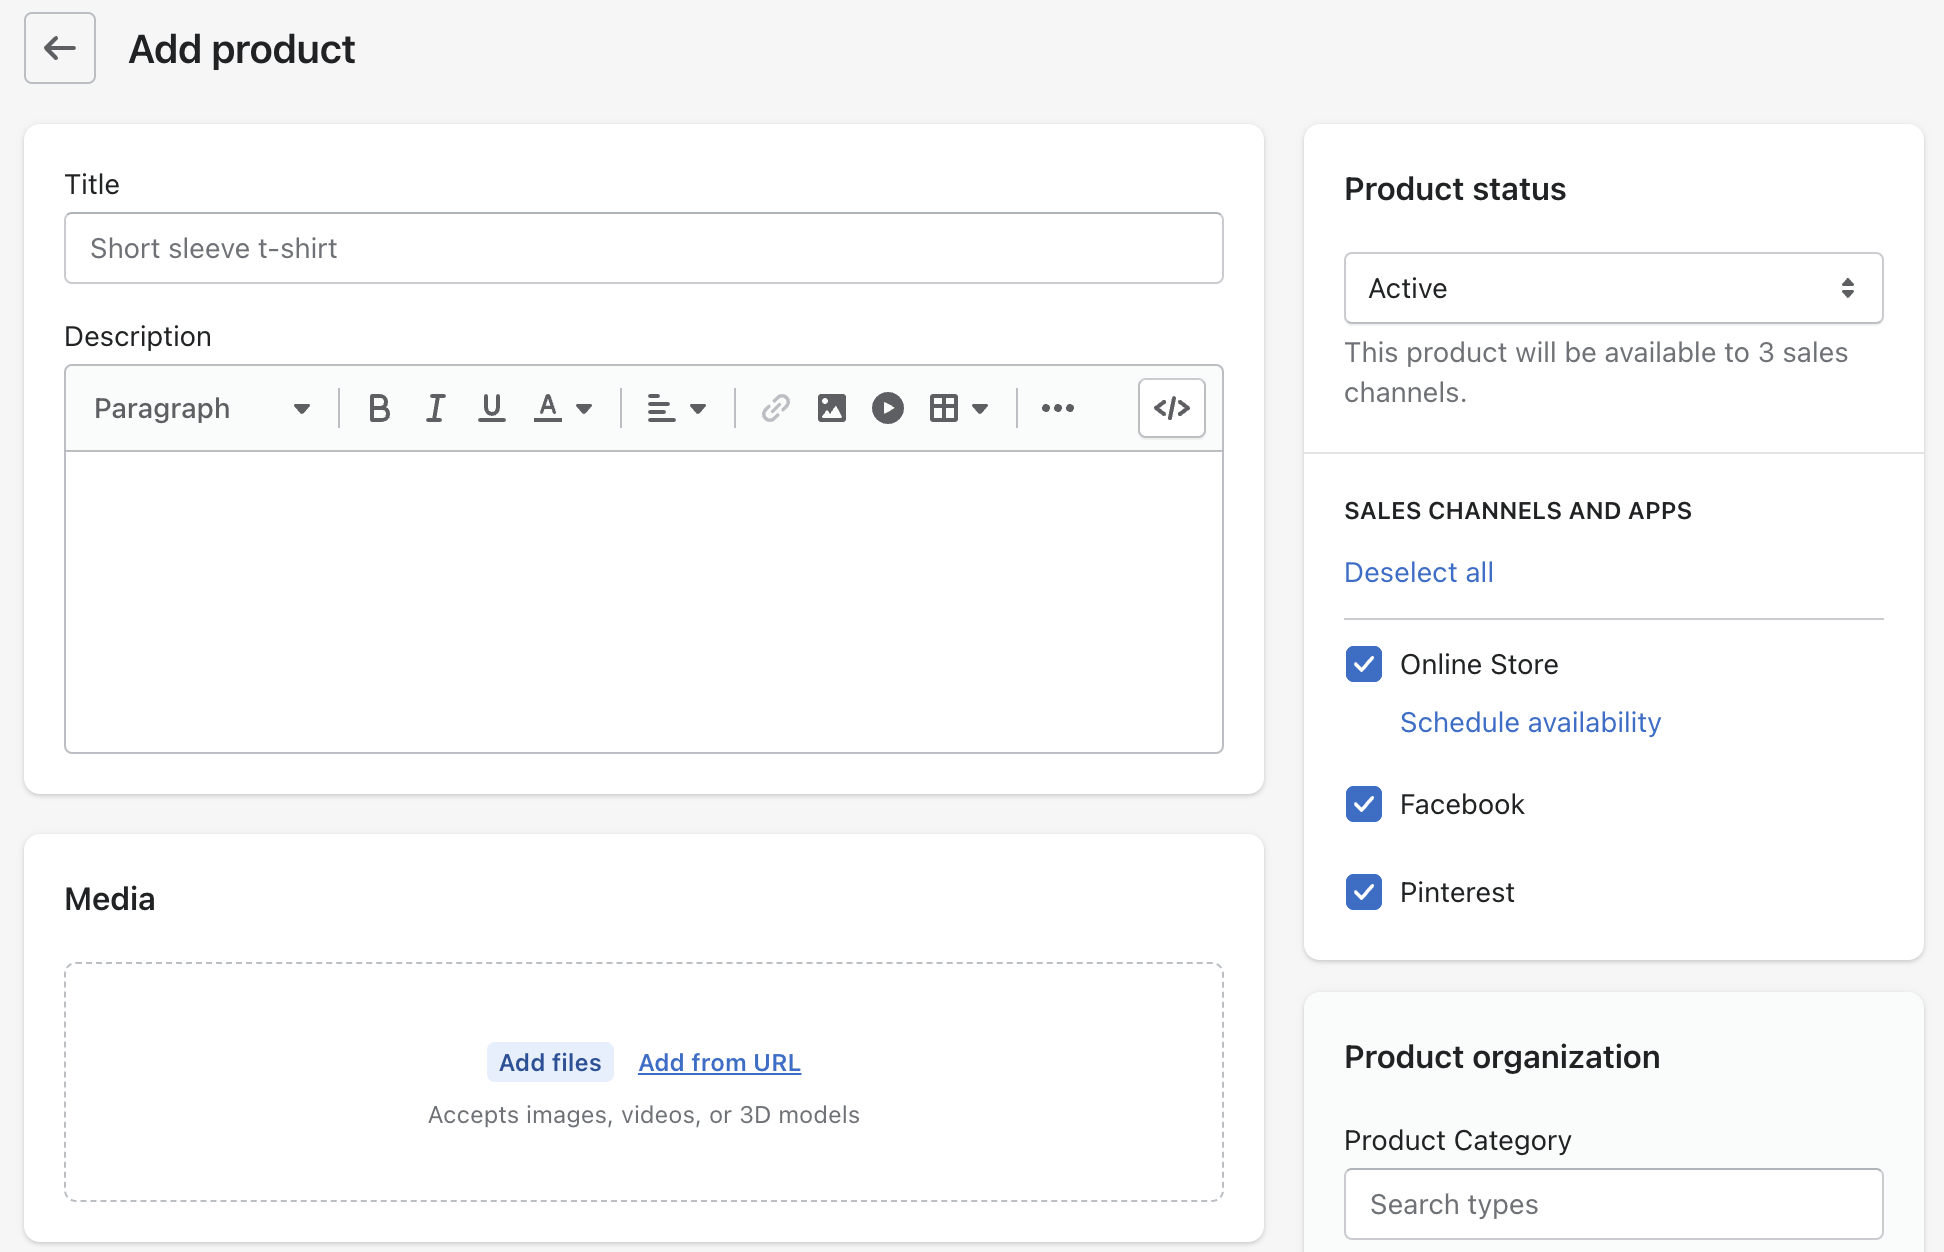Viewport: 1944px width, 1252px height.
Task: Click the Deselect all link
Action: (x=1418, y=572)
